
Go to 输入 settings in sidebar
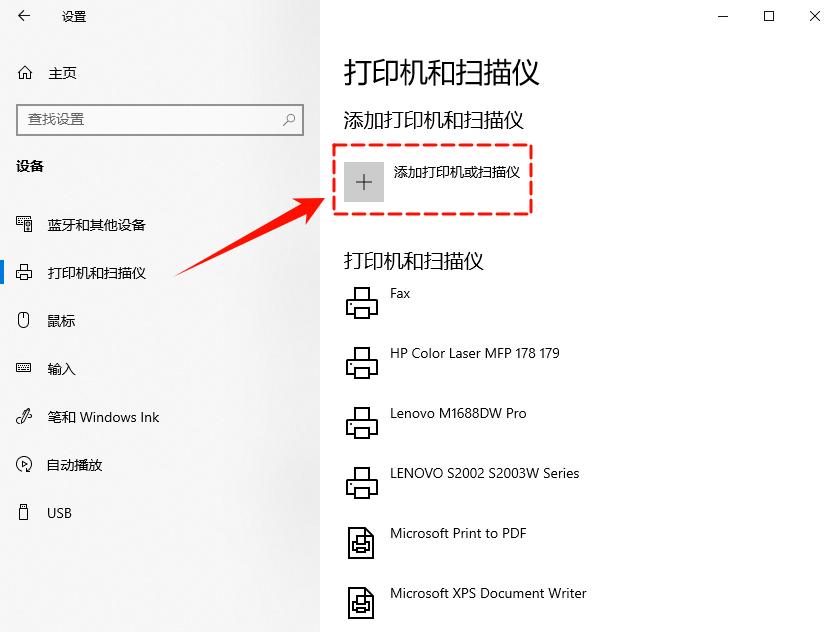pyautogui.click(x=61, y=369)
